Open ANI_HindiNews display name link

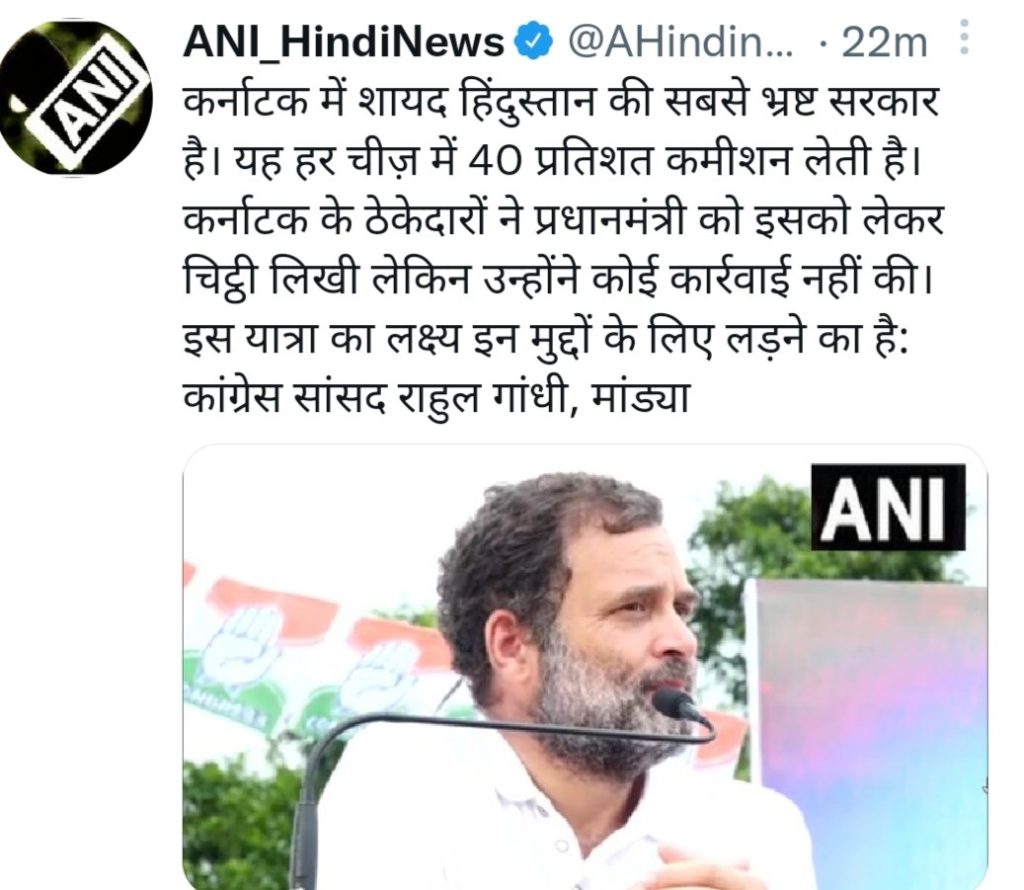coord(344,42)
